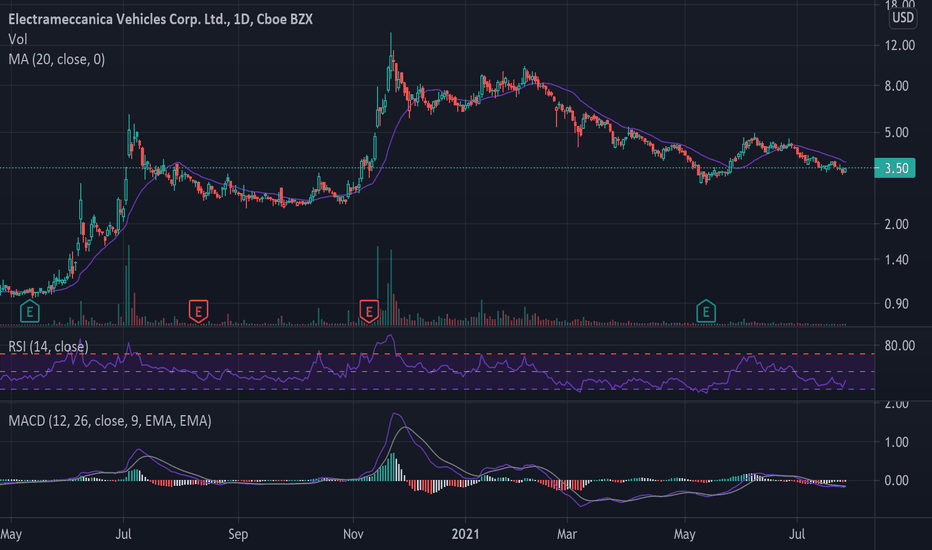Select the RSI (14, close) indicator label
Viewport: 932px width, 550px height.
pyautogui.click(x=48, y=347)
